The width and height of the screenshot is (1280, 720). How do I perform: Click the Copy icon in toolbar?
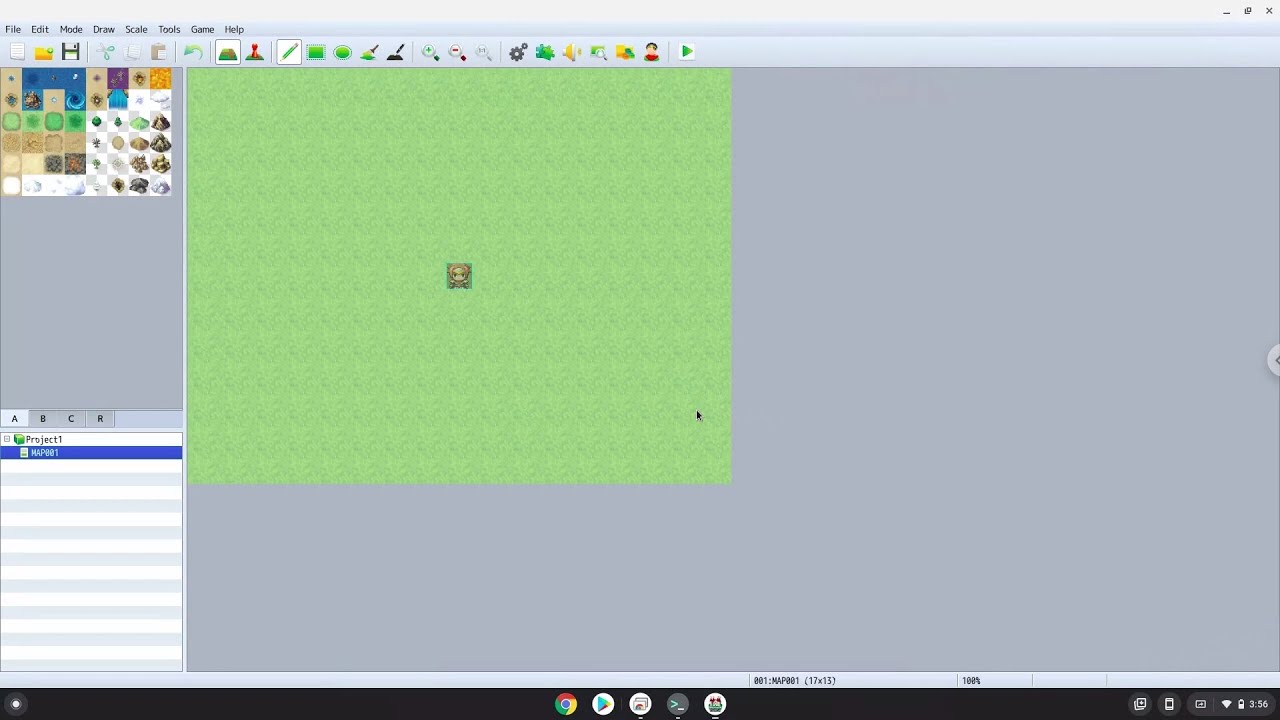point(132,52)
